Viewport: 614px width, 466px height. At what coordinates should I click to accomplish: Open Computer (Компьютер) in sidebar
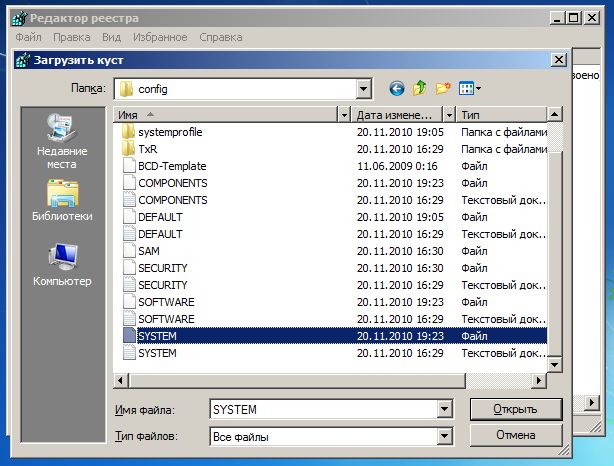click(62, 265)
